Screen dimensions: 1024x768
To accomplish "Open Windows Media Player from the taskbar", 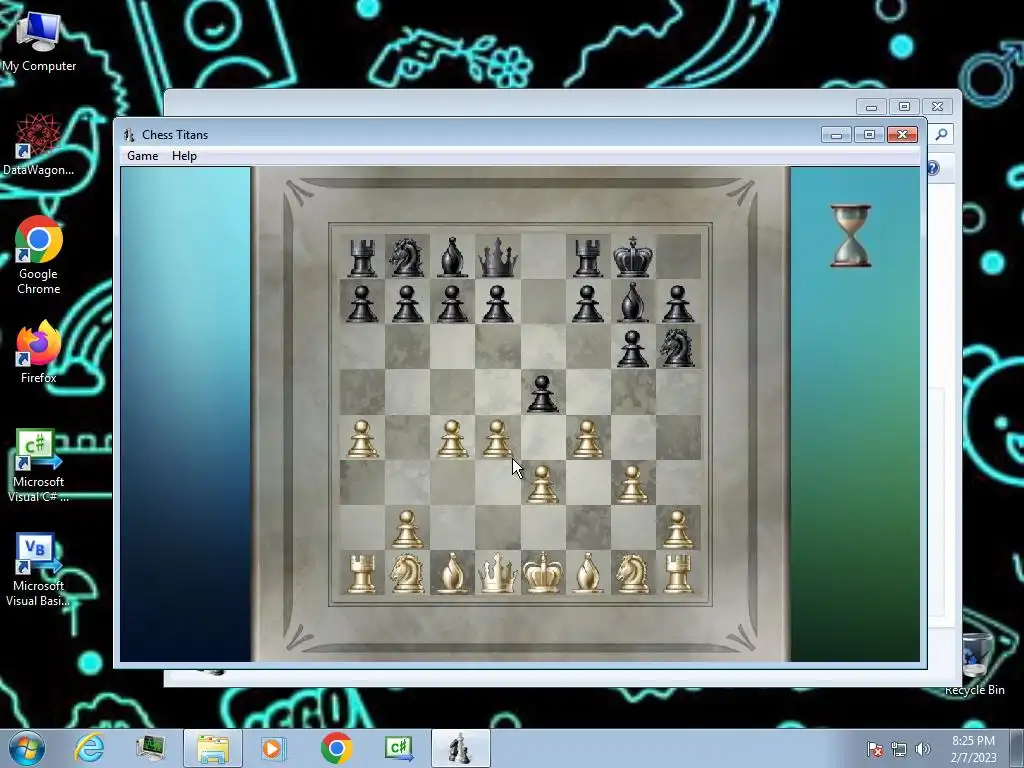I will [274, 748].
